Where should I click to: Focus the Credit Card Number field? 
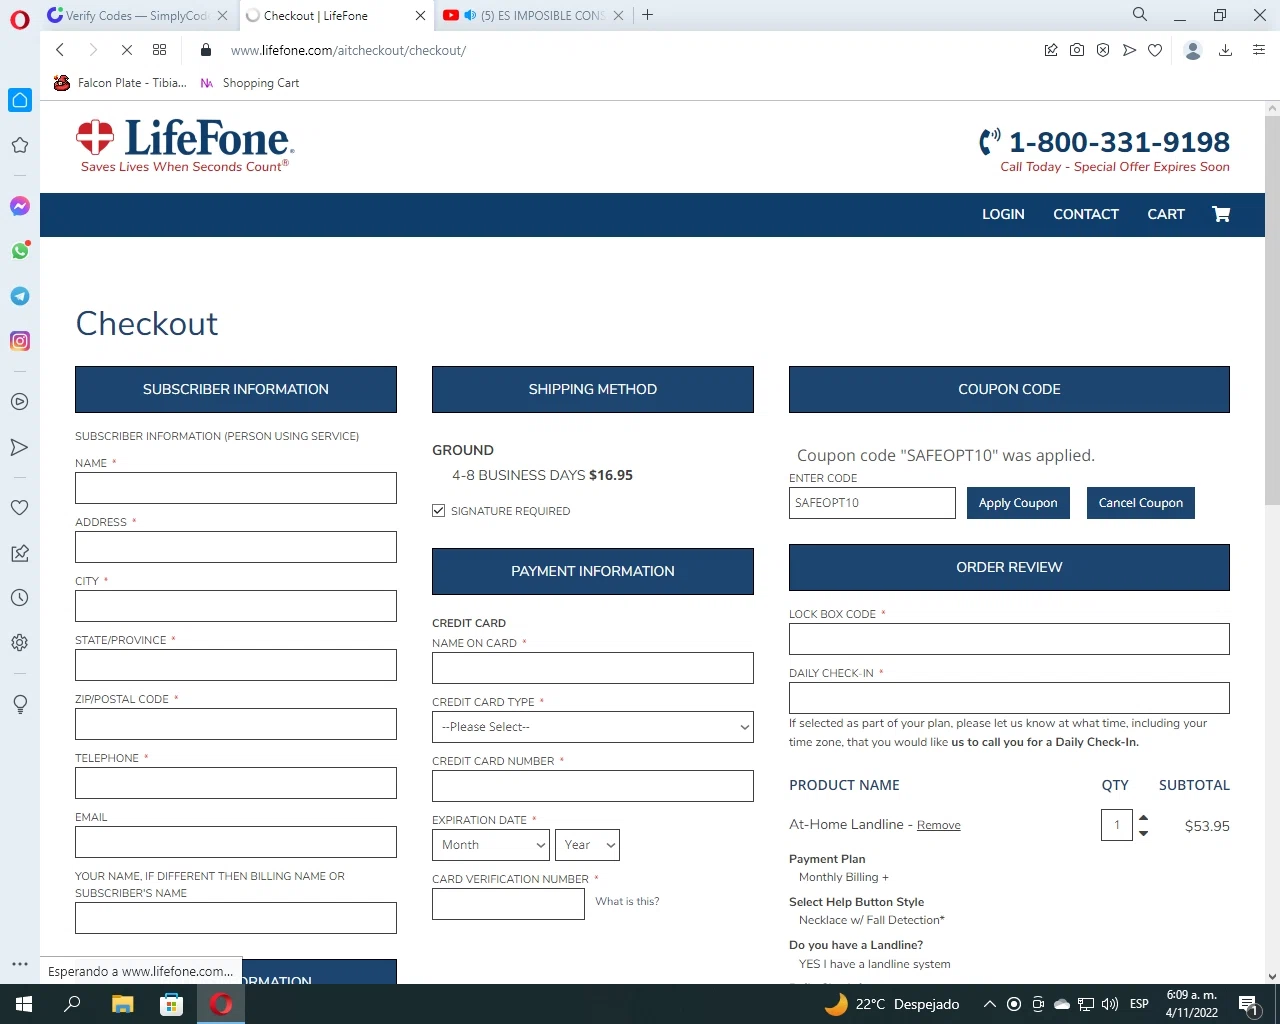click(593, 786)
